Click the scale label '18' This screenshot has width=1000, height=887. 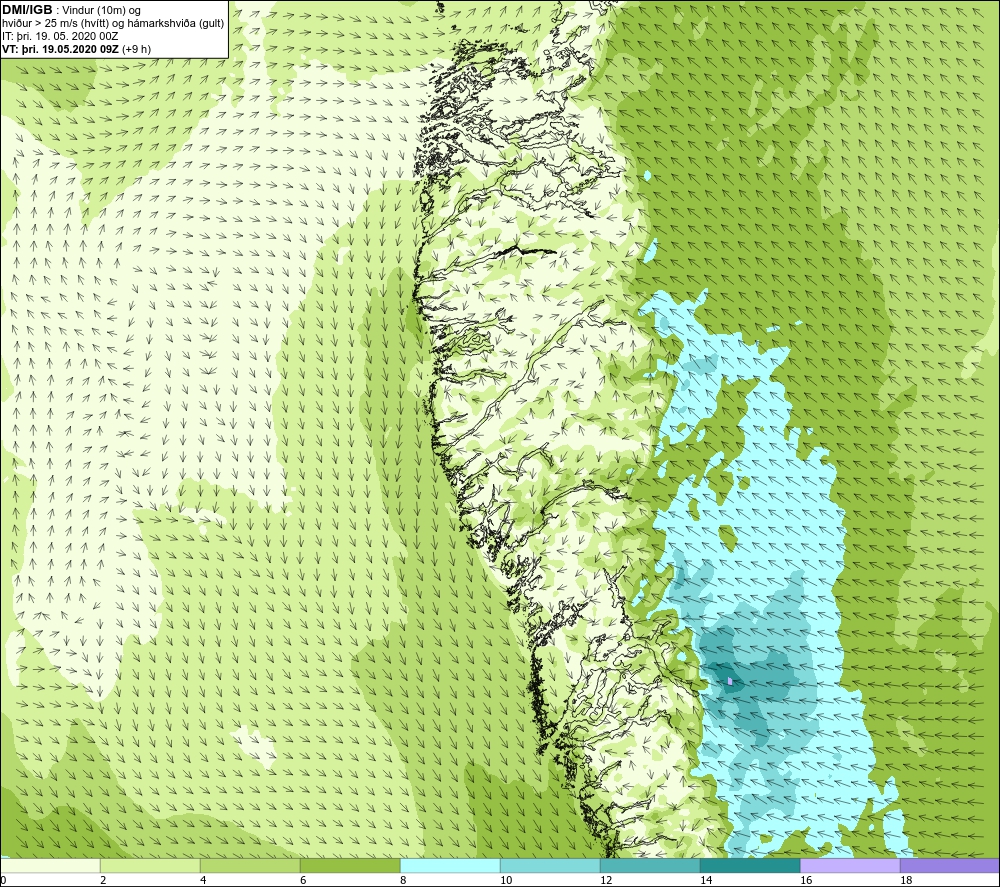(x=906, y=880)
